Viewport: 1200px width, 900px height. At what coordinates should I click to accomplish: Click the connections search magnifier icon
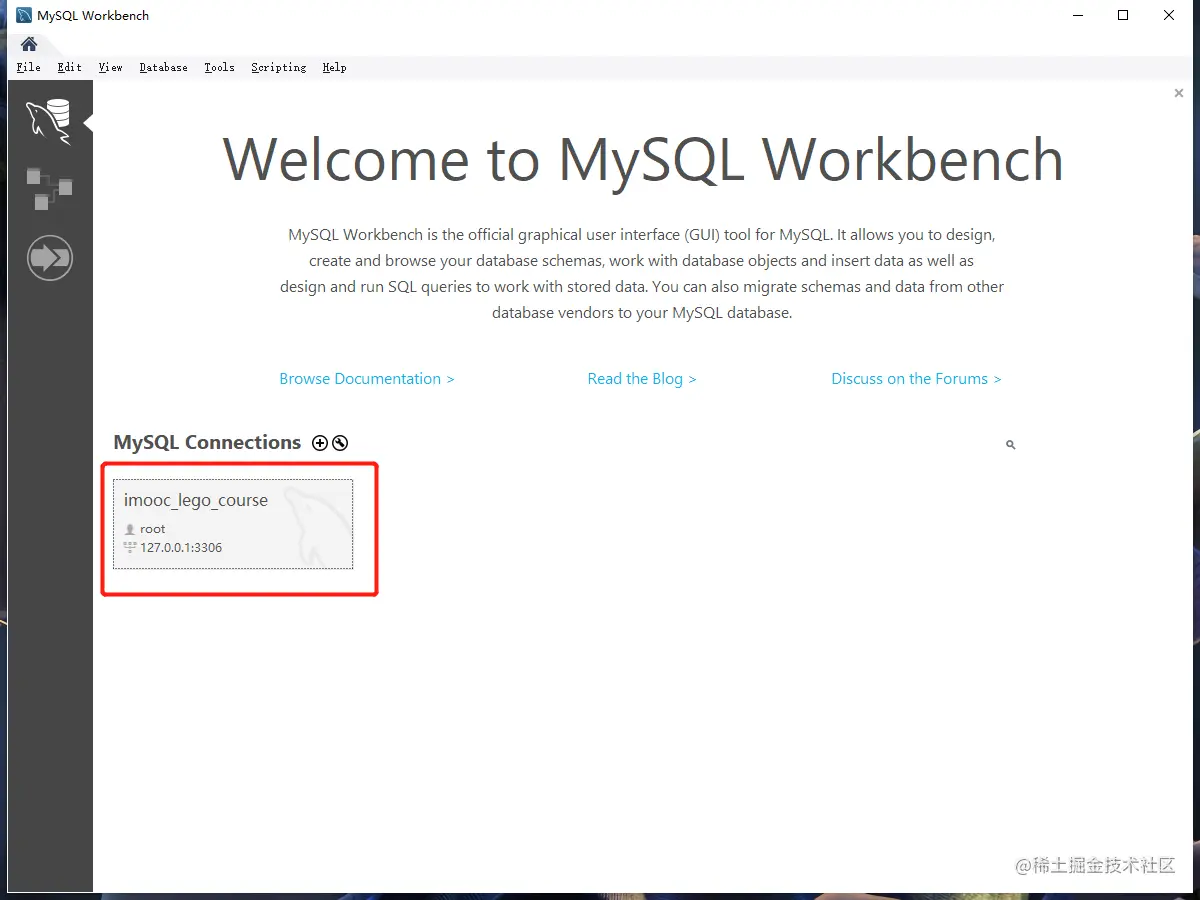[1011, 444]
